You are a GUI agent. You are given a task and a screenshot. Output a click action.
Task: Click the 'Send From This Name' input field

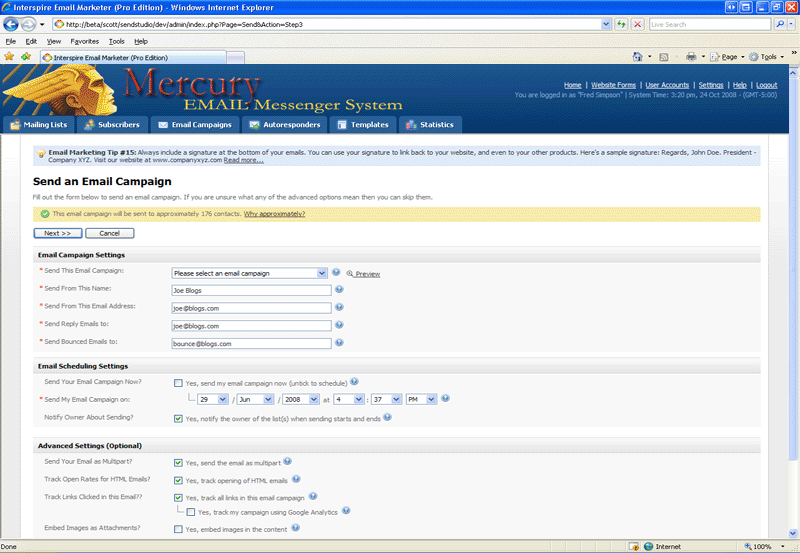[x=252, y=290]
